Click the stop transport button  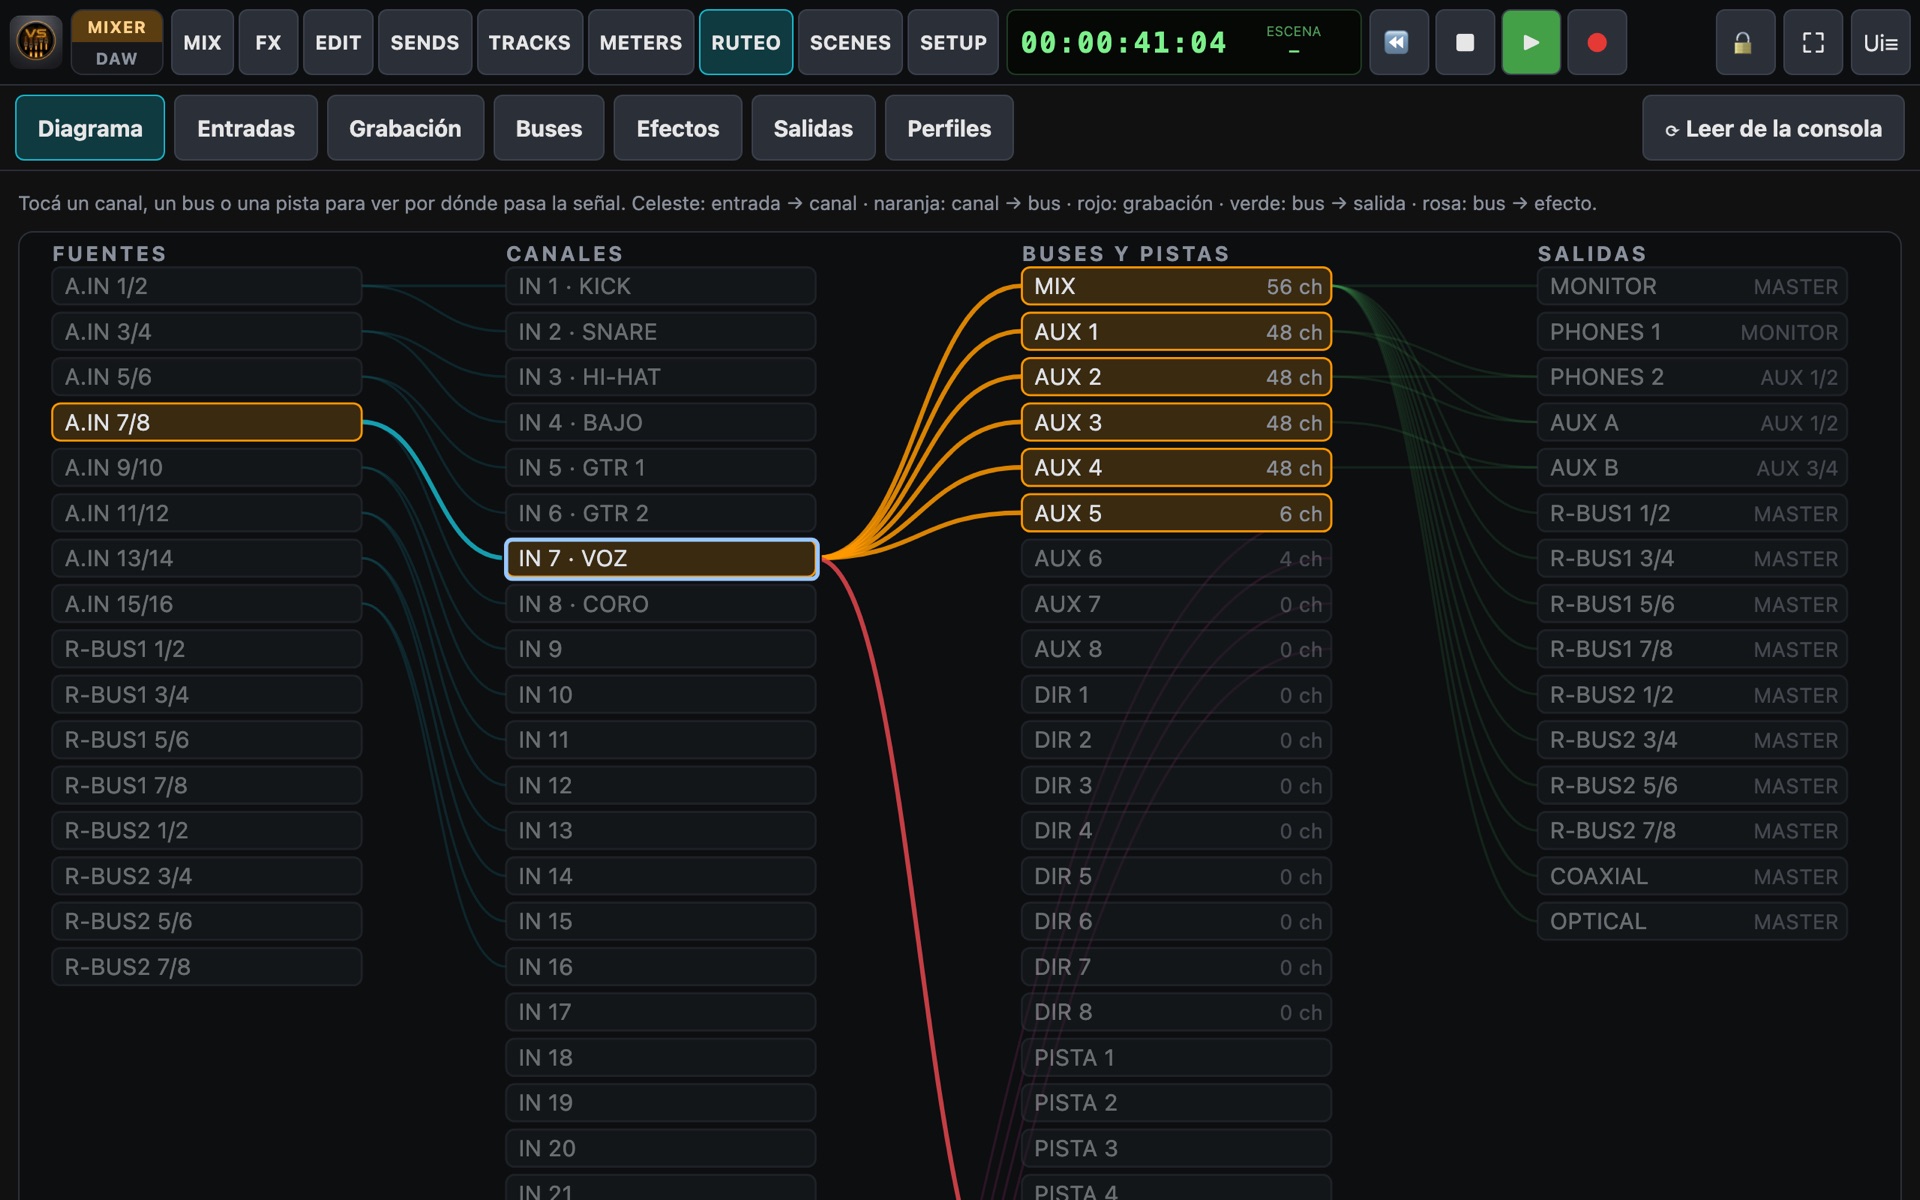pos(1465,42)
